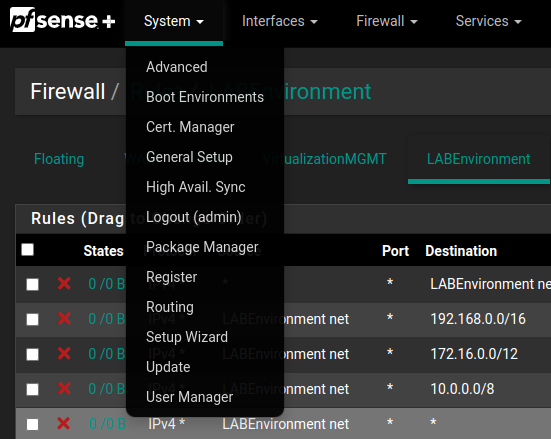Collapse the System dropdown menu
The height and width of the screenshot is (439, 551).
point(174,21)
